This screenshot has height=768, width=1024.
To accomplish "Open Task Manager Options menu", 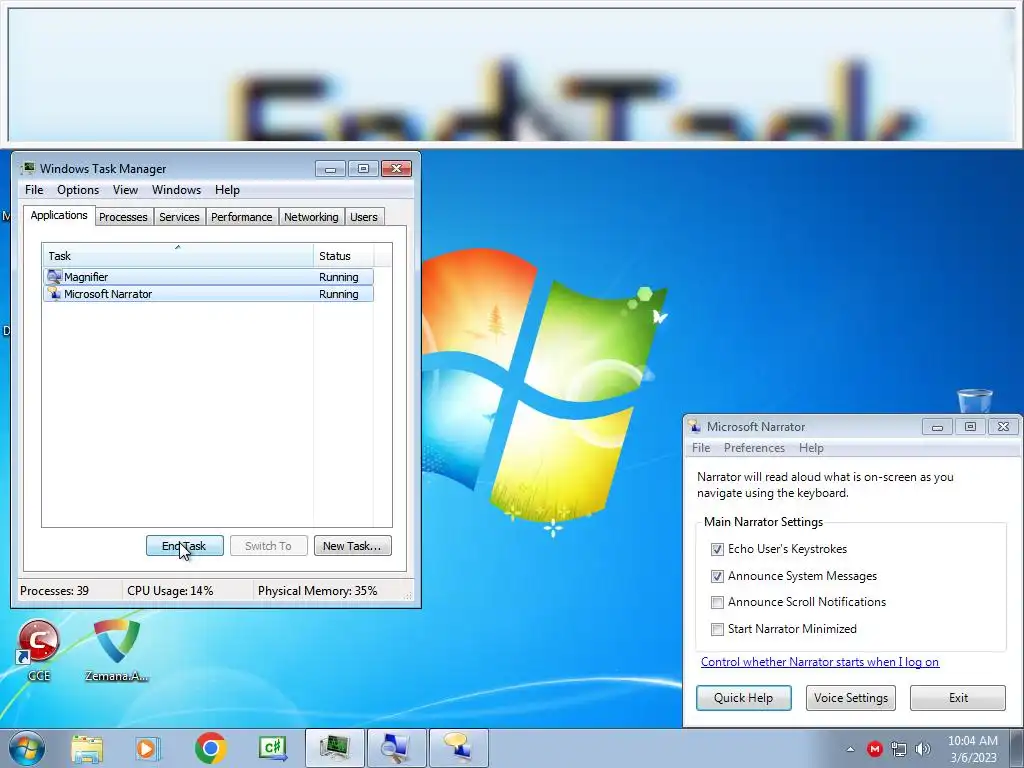I will tap(78, 190).
